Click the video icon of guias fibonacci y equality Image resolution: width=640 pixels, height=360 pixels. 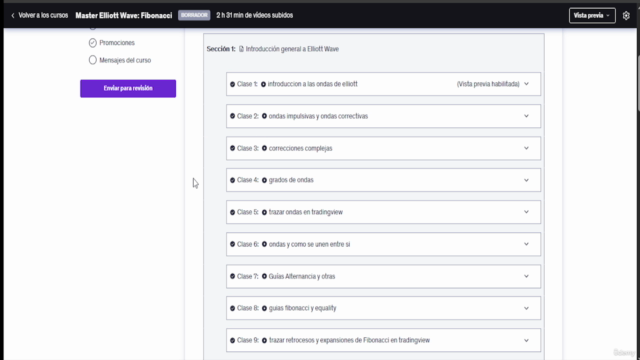pyautogui.click(x=264, y=308)
